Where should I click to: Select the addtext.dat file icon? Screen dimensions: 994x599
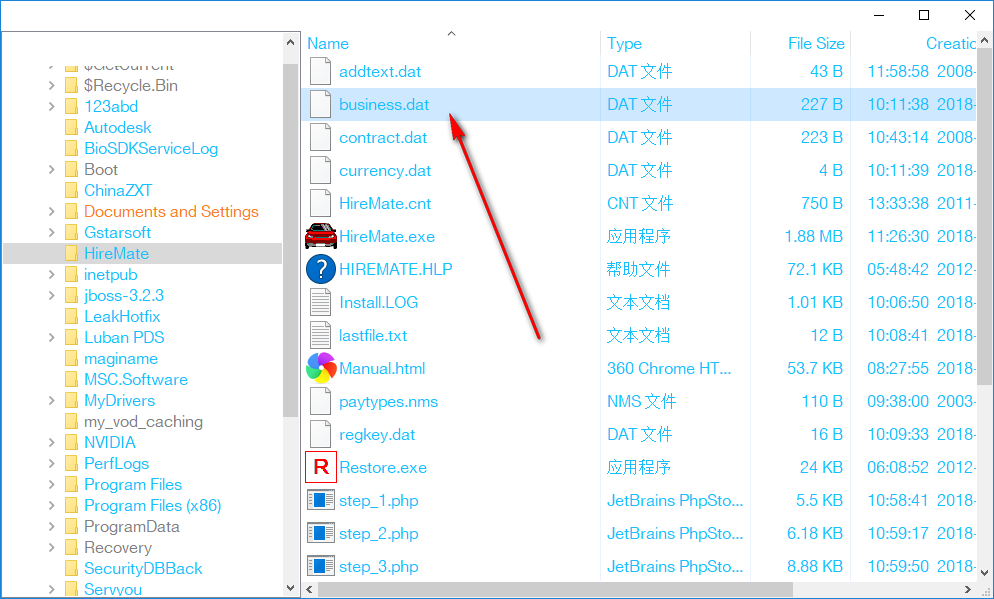(320, 71)
